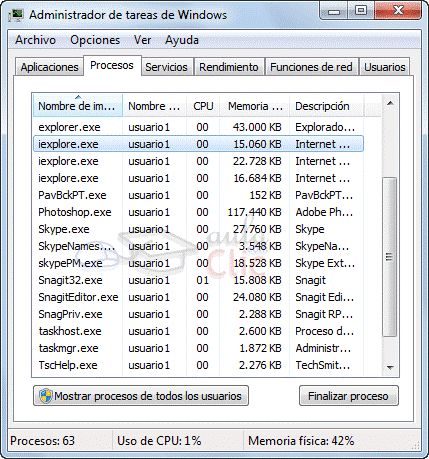This screenshot has height=459, width=429.
Task: Select the taskhost.exe process
Action: (x=198, y=331)
